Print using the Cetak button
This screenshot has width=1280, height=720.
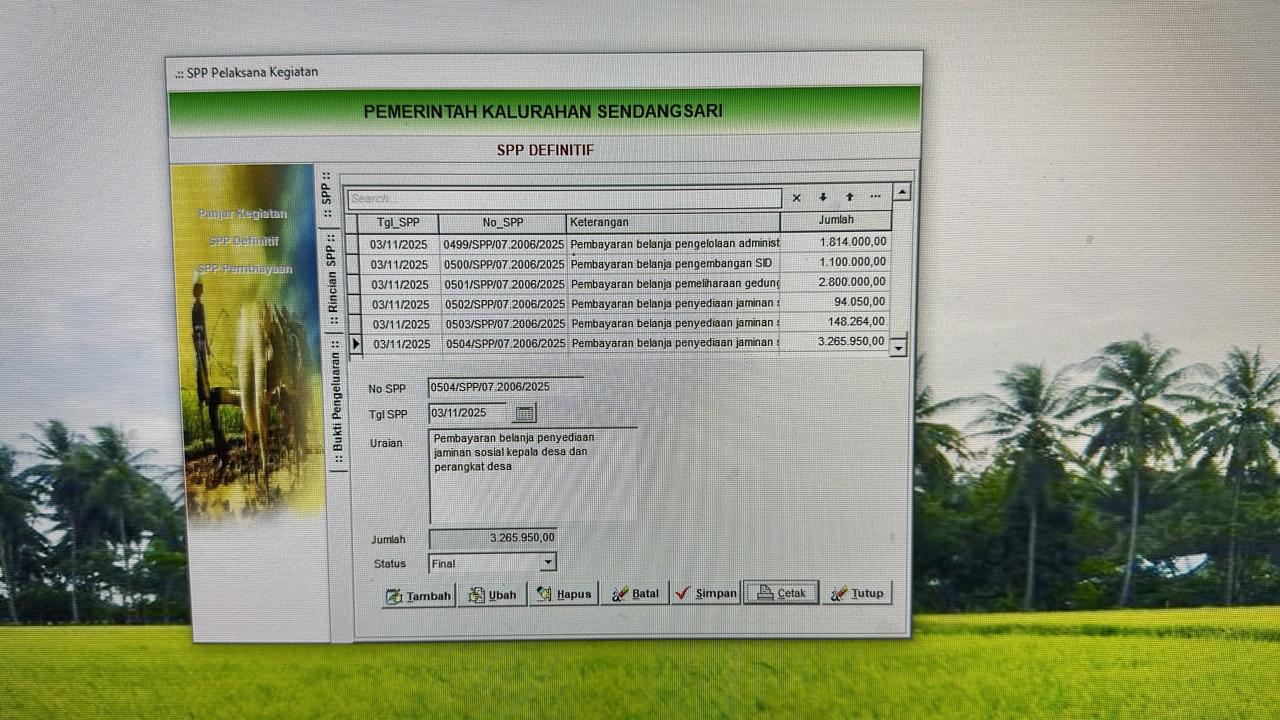781,593
